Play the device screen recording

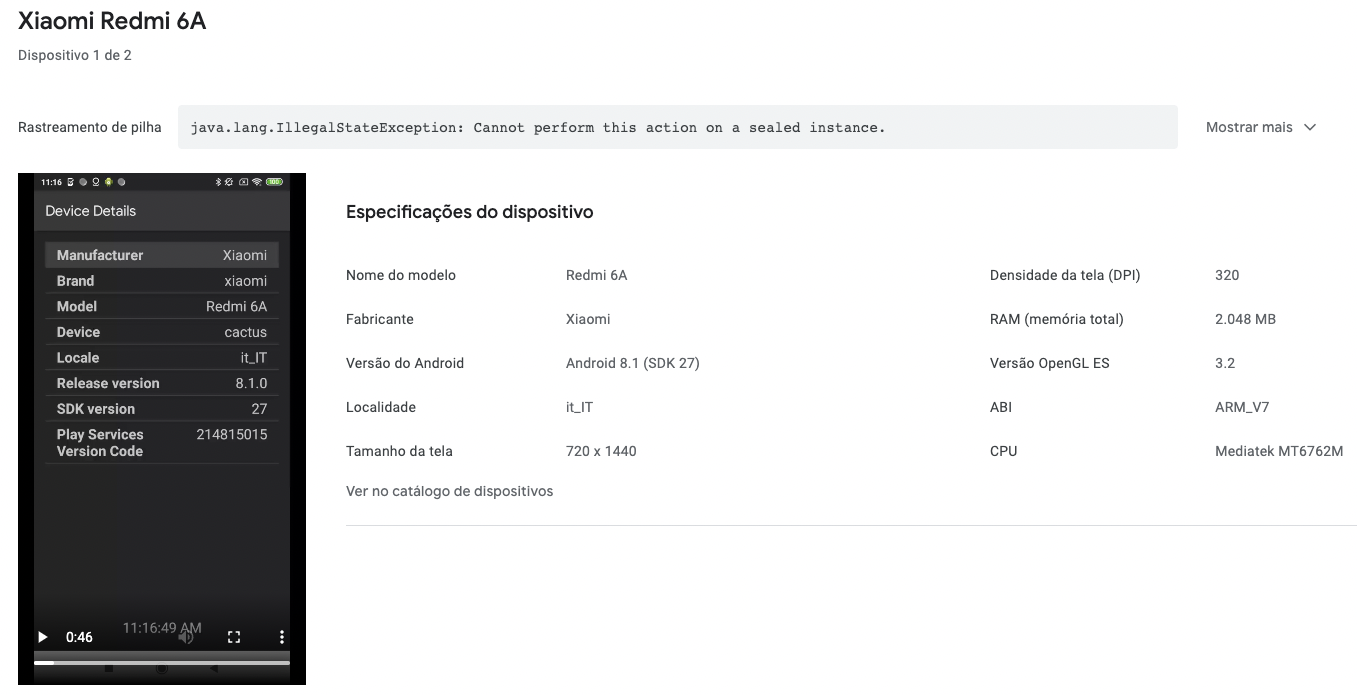(41, 637)
